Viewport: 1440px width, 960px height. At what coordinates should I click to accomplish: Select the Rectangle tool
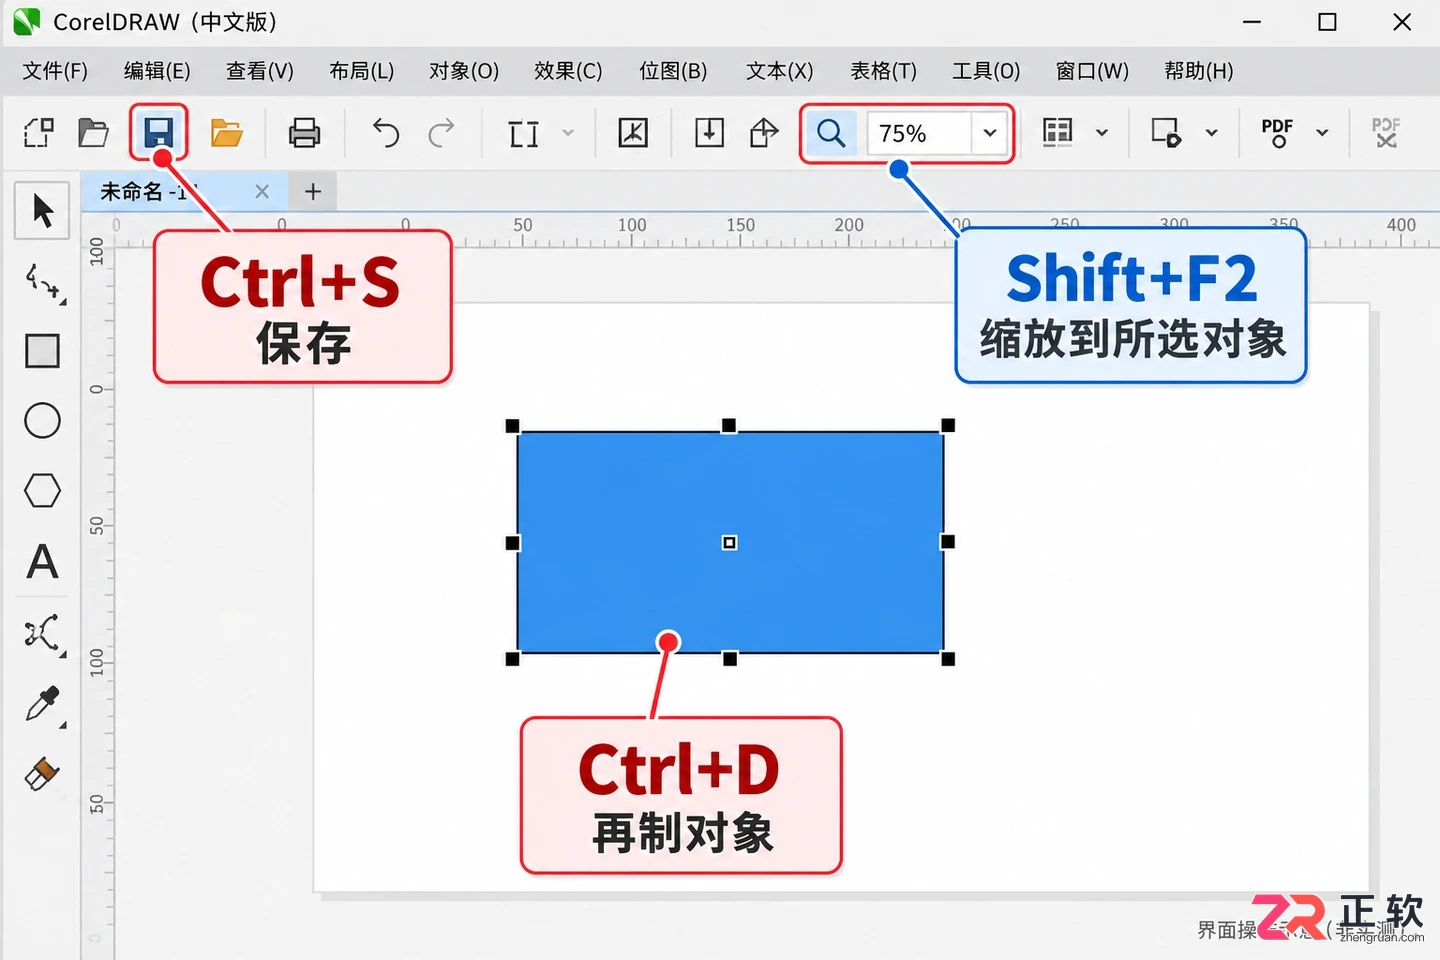42,351
